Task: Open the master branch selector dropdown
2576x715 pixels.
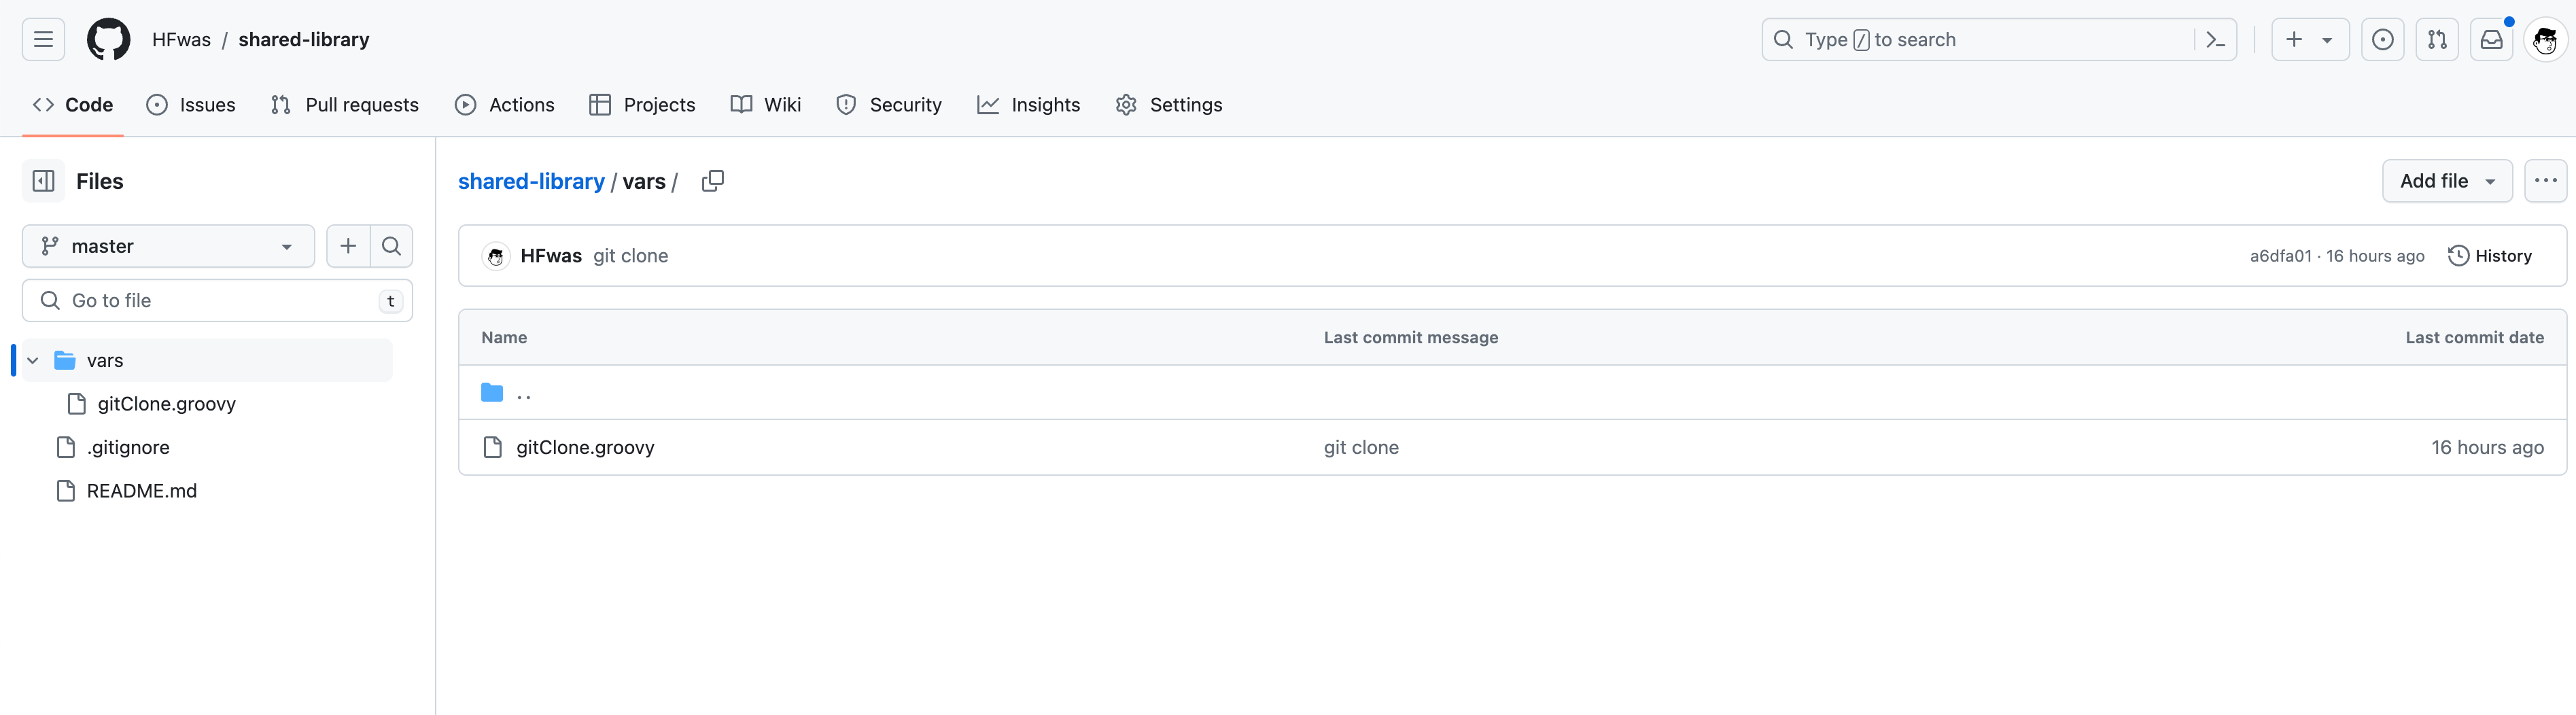Action: 168,246
